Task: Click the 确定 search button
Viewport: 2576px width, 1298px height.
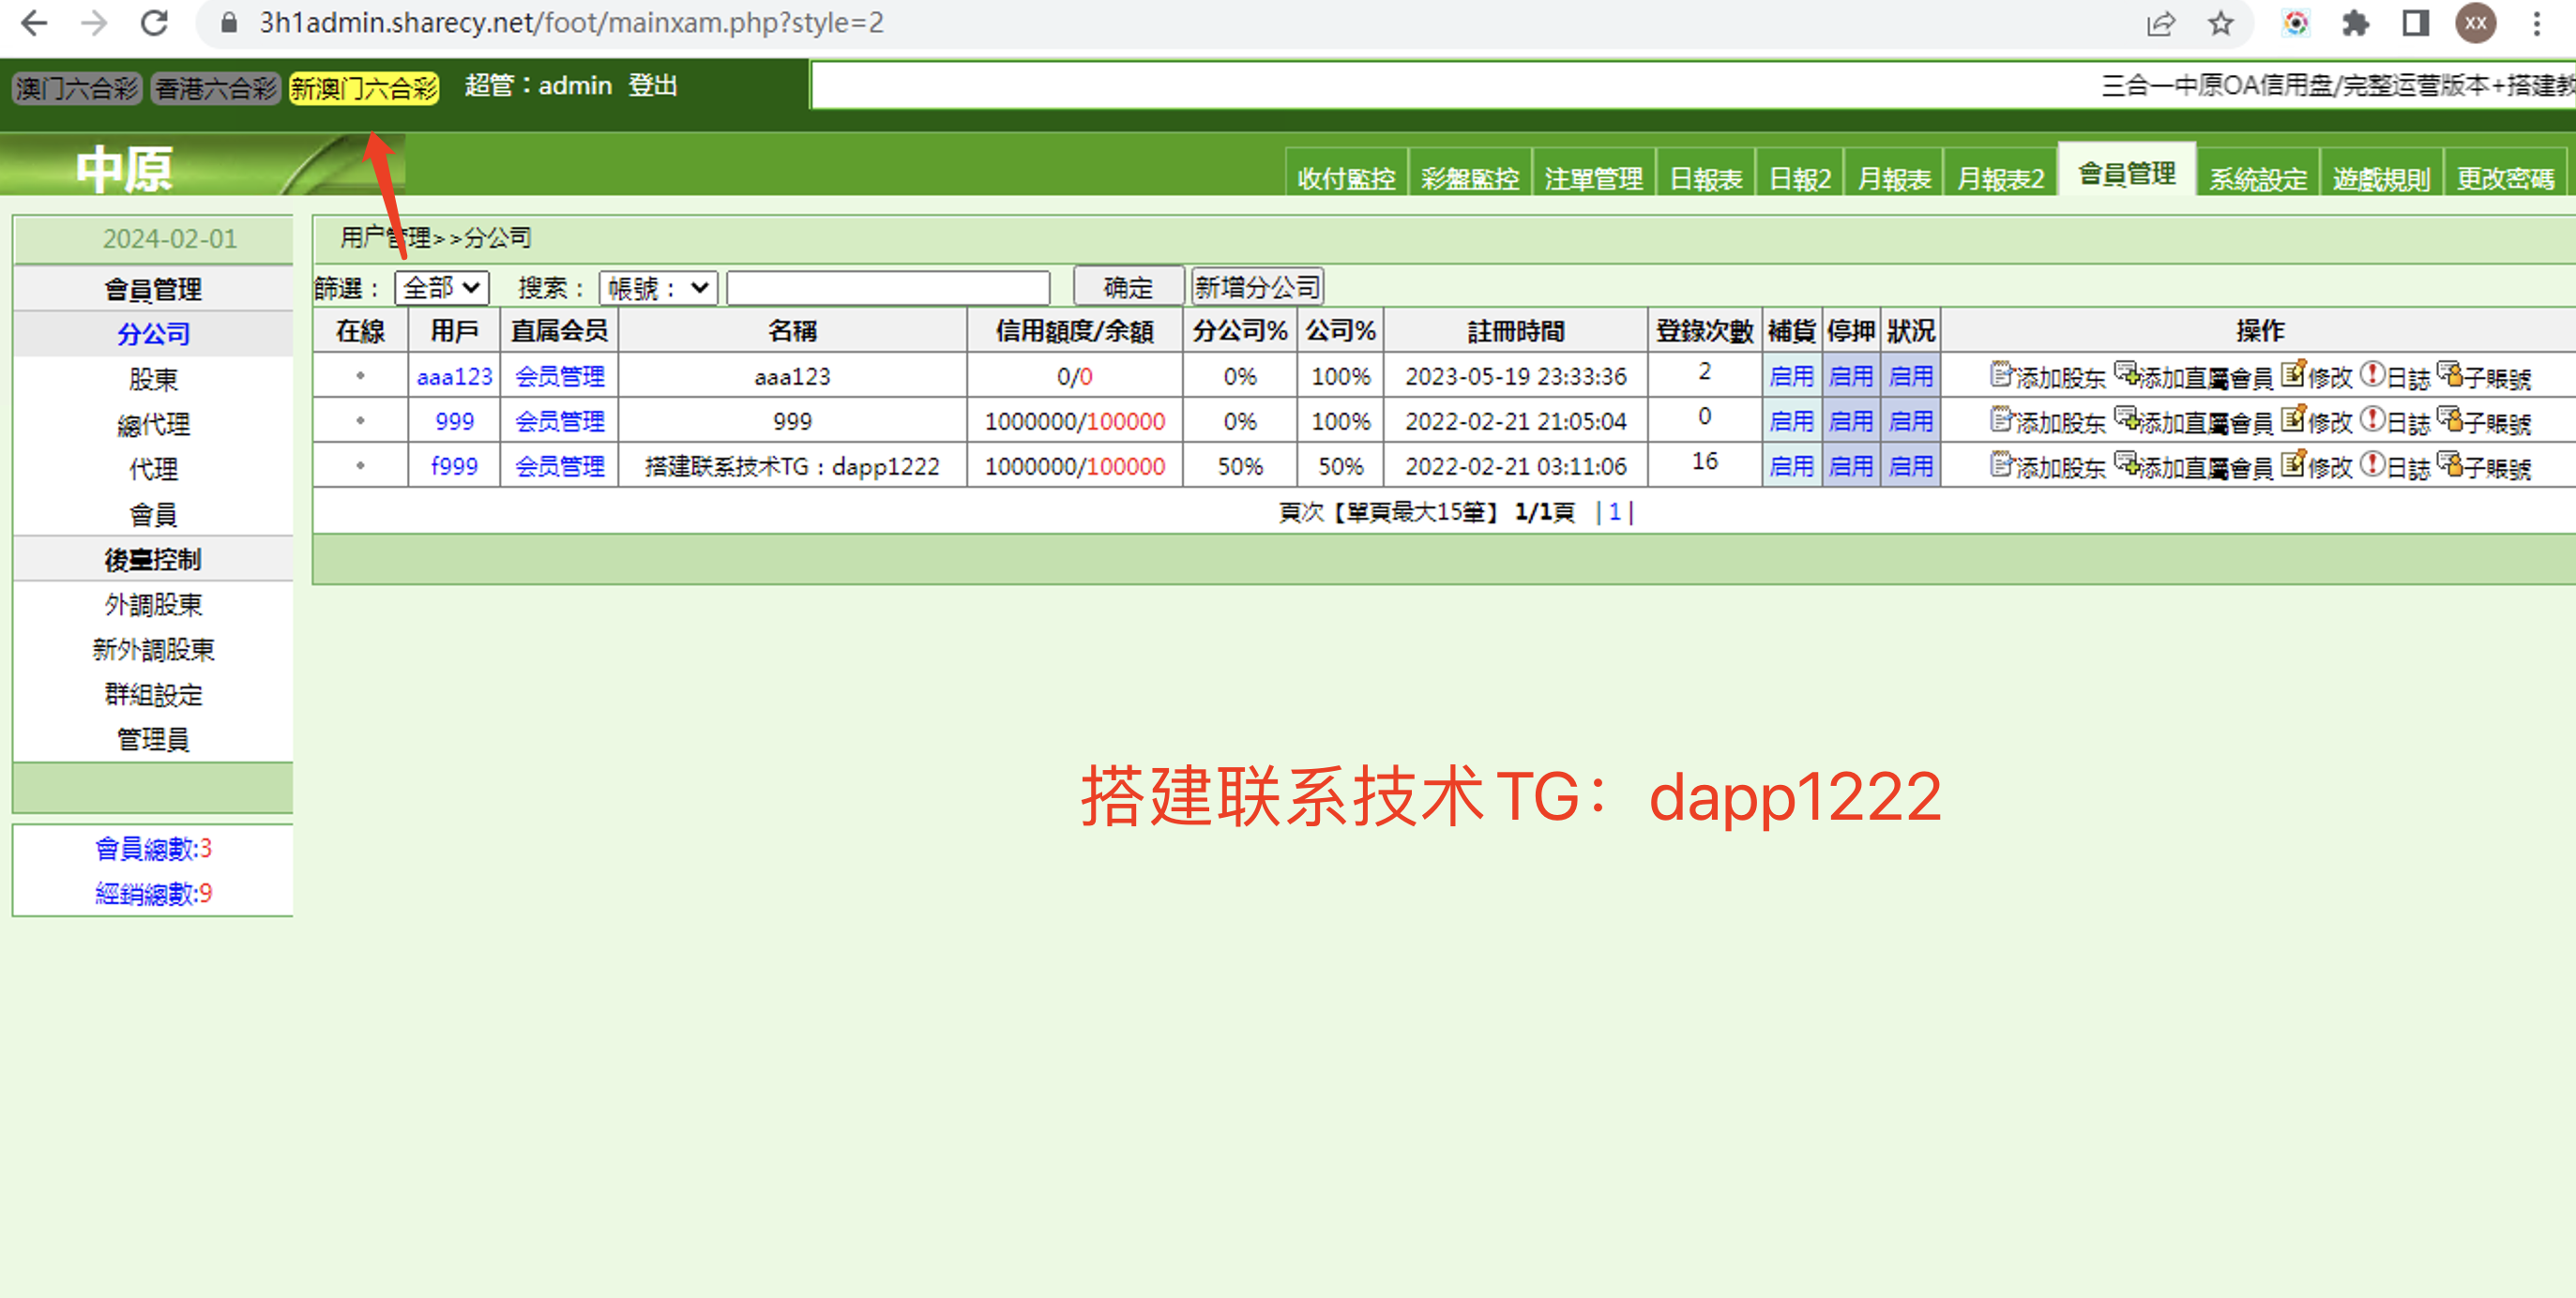Action: point(1128,287)
